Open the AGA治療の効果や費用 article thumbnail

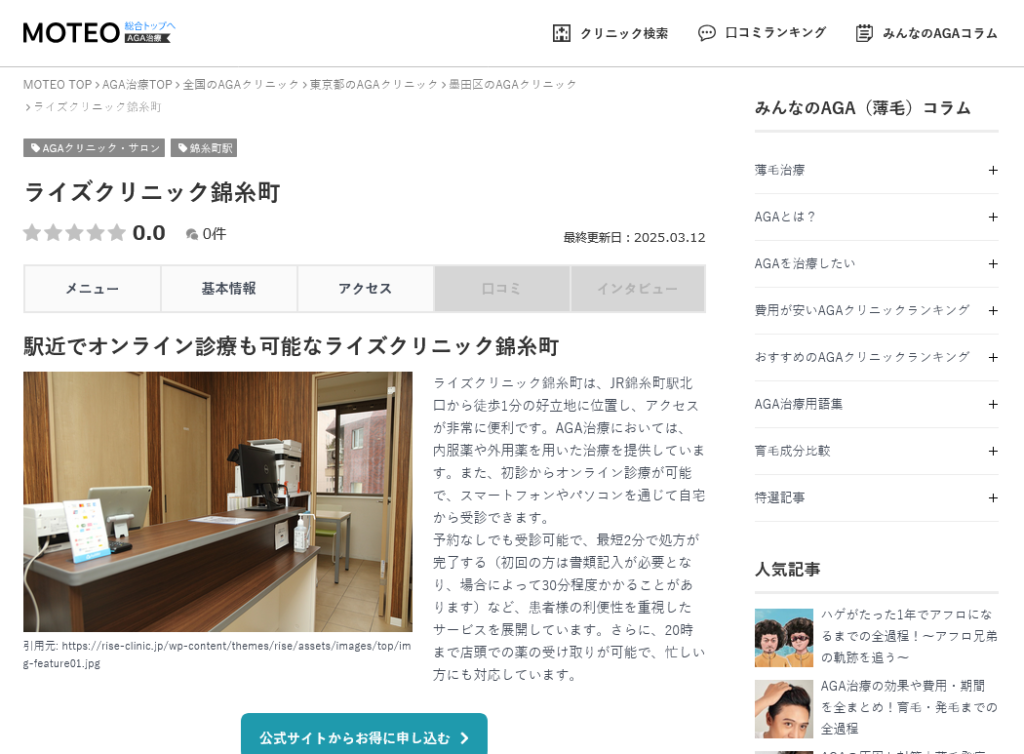784,709
